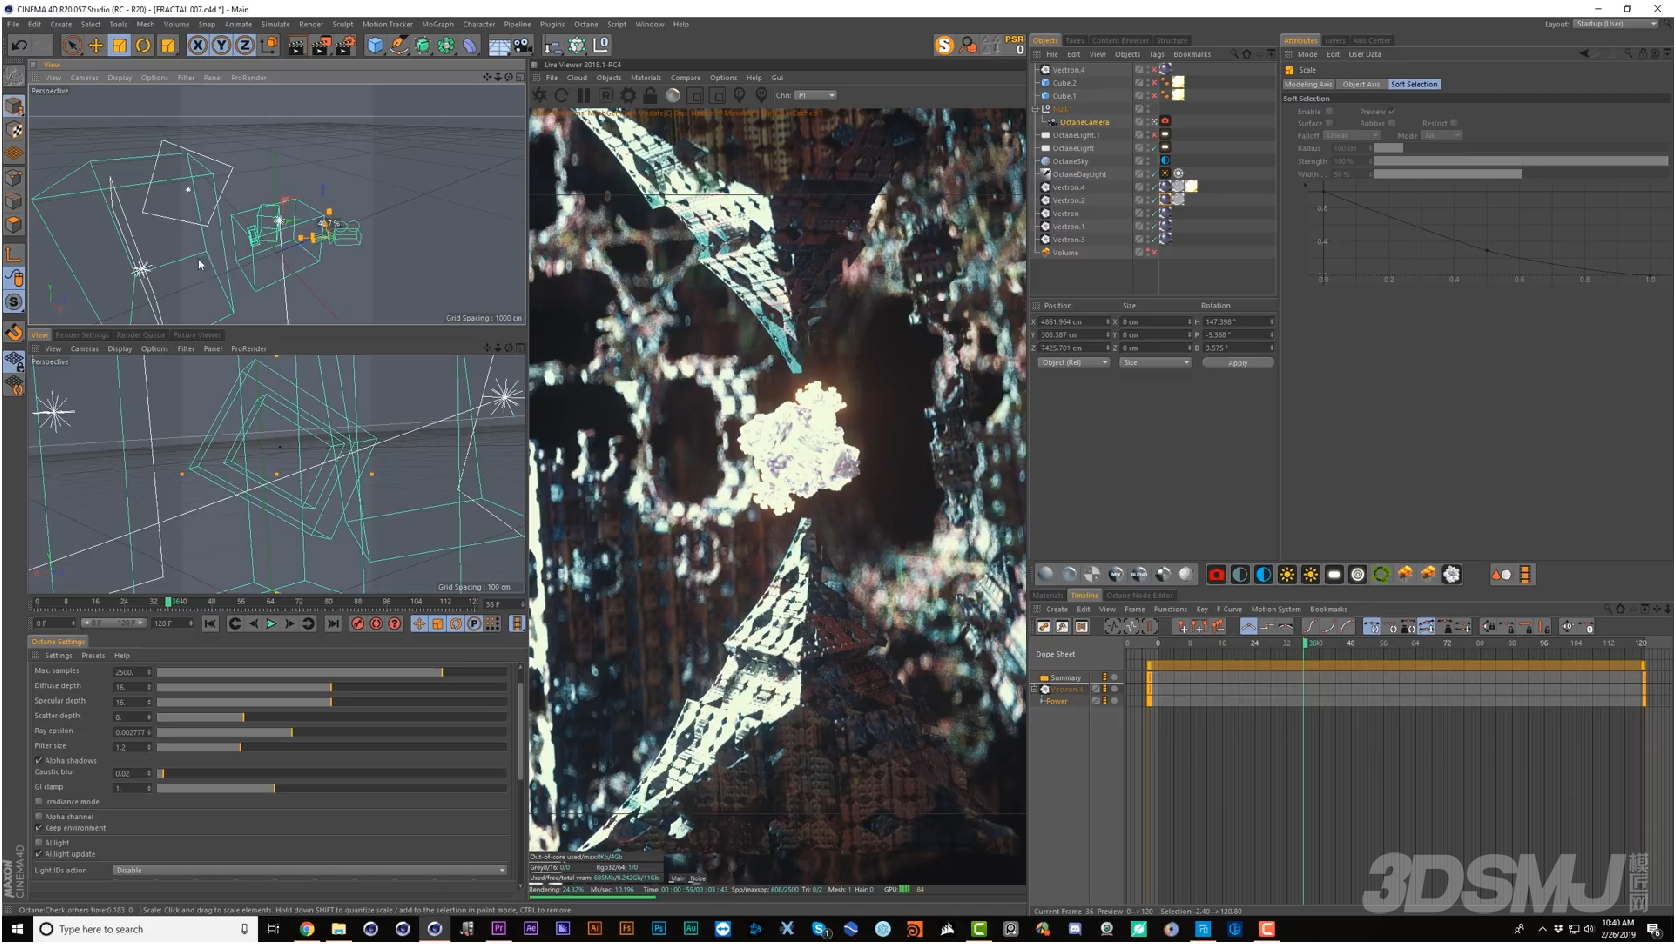Toggle parameter keyframe recording P icon
The image size is (1676, 944).
(x=474, y=624)
